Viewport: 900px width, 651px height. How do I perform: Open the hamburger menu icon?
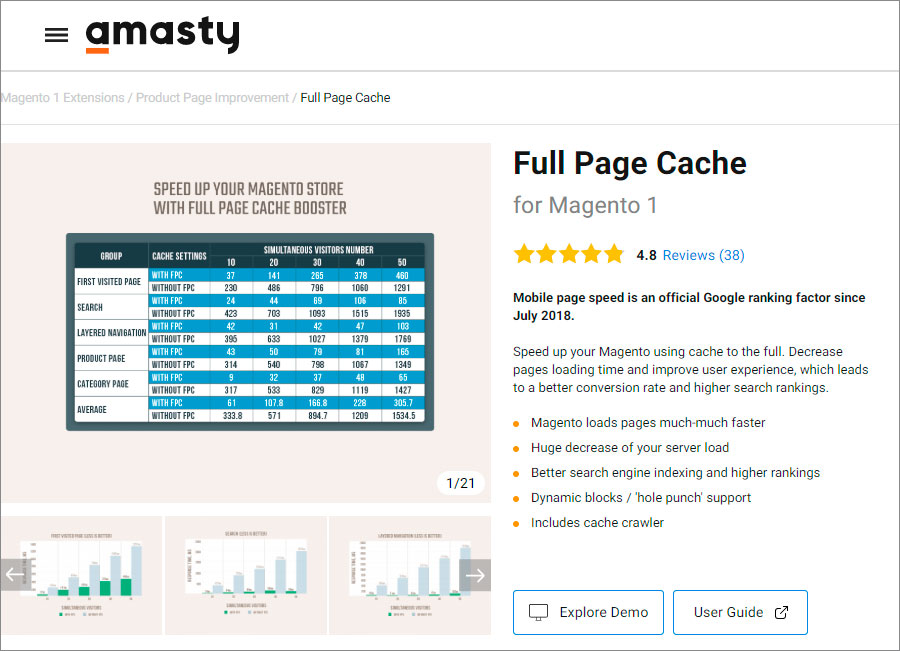56,35
